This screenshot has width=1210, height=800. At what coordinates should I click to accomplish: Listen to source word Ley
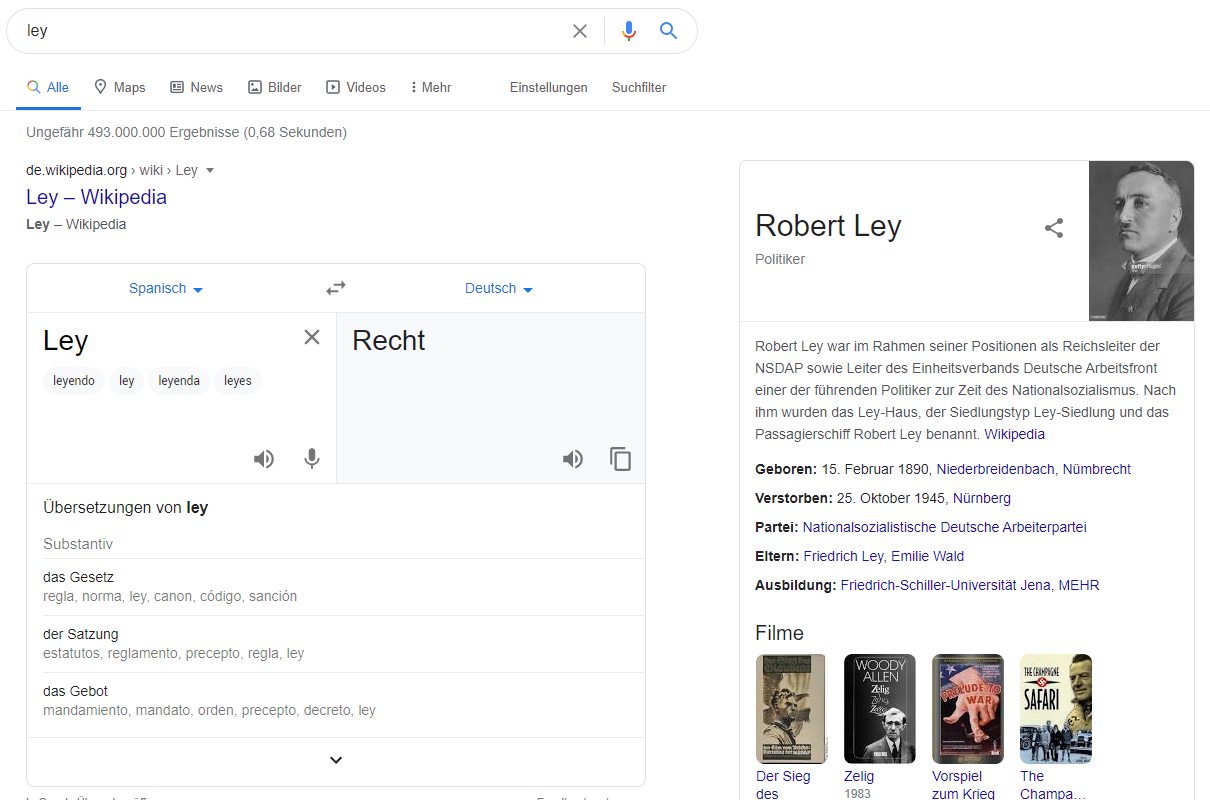264,459
